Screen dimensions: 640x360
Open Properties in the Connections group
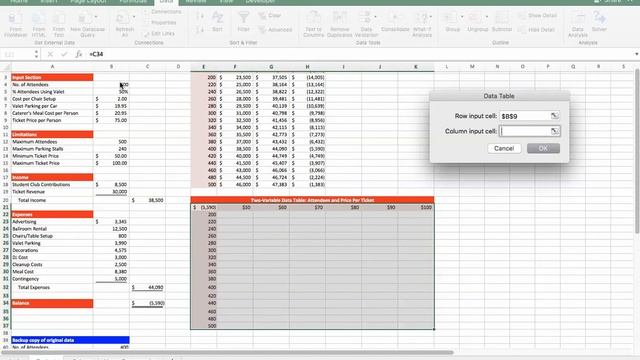point(160,23)
